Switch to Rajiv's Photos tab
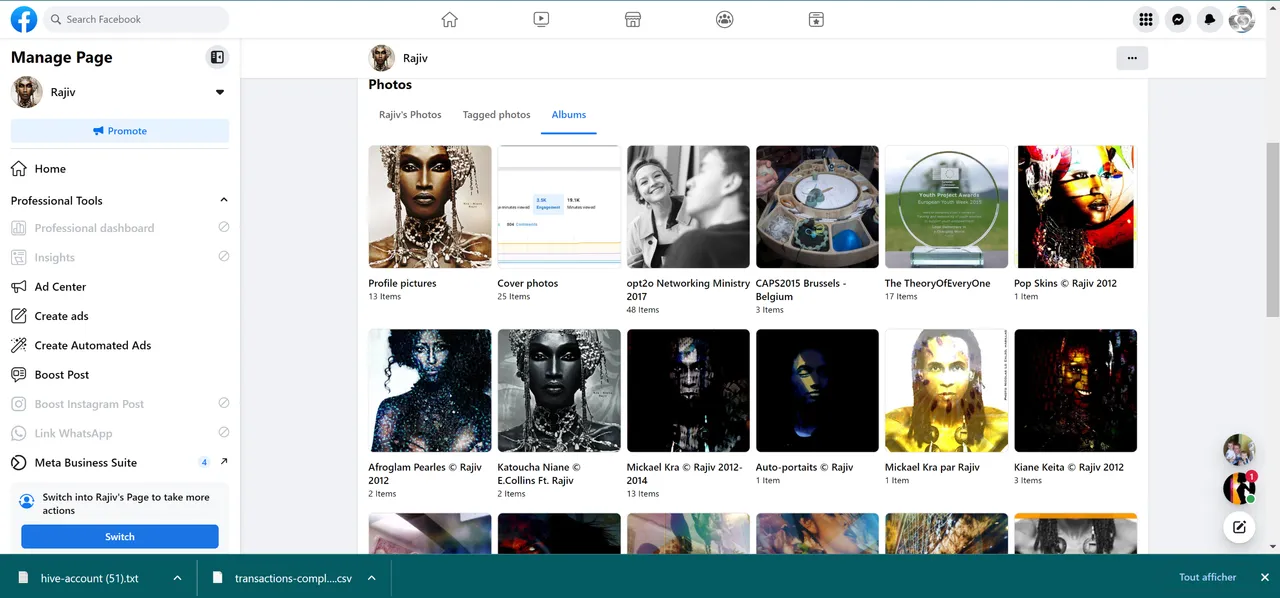Screen dimensions: 1280x598 [410, 115]
